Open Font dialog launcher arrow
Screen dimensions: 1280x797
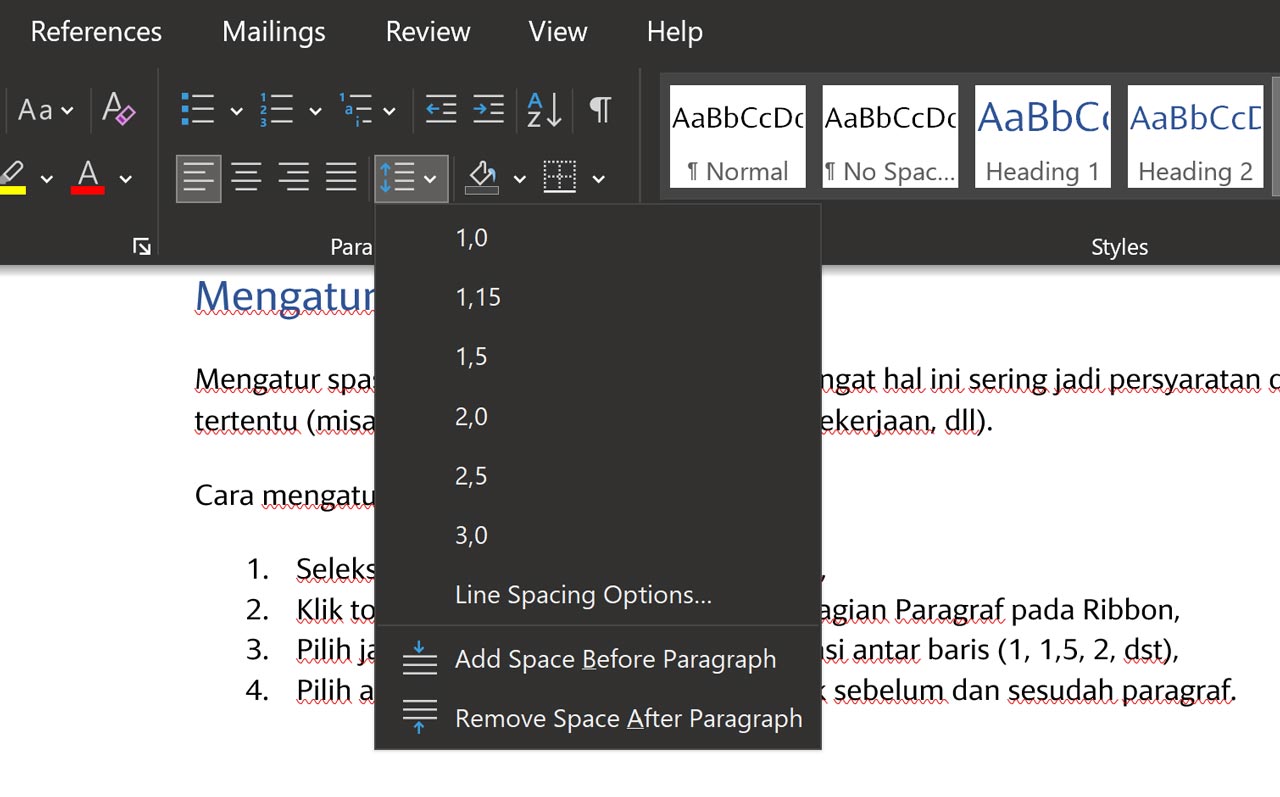tap(142, 246)
